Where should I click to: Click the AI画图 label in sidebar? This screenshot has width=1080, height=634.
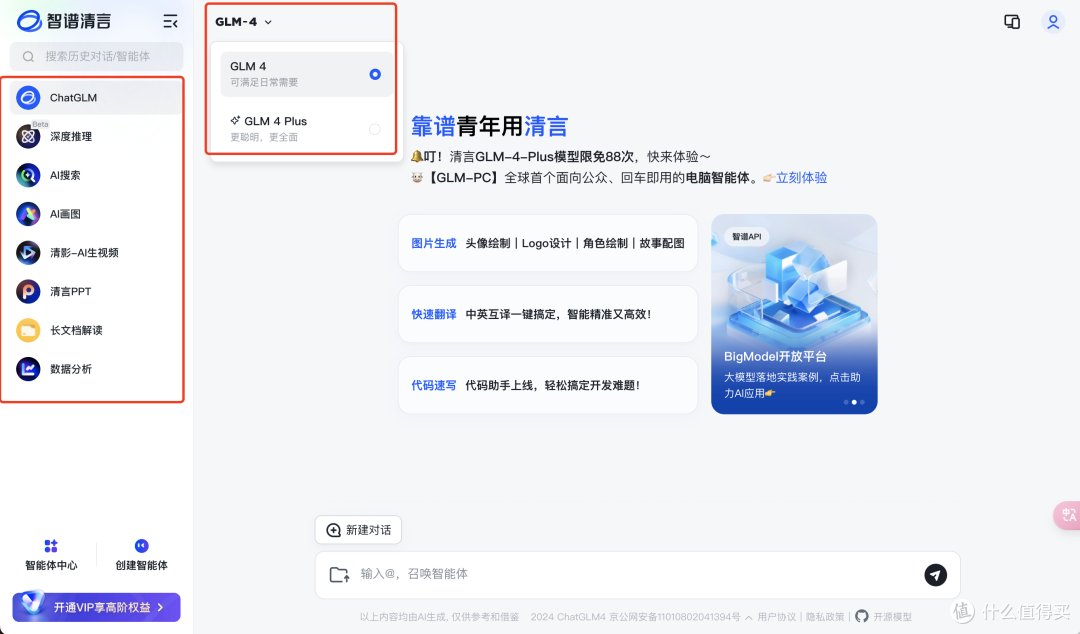65,214
